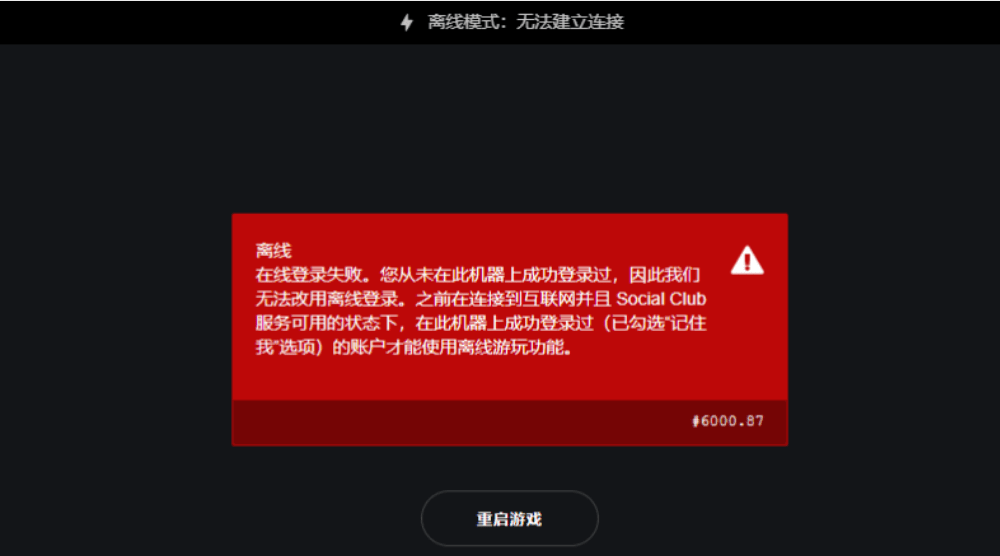Click the warning triangle icon

(747, 260)
